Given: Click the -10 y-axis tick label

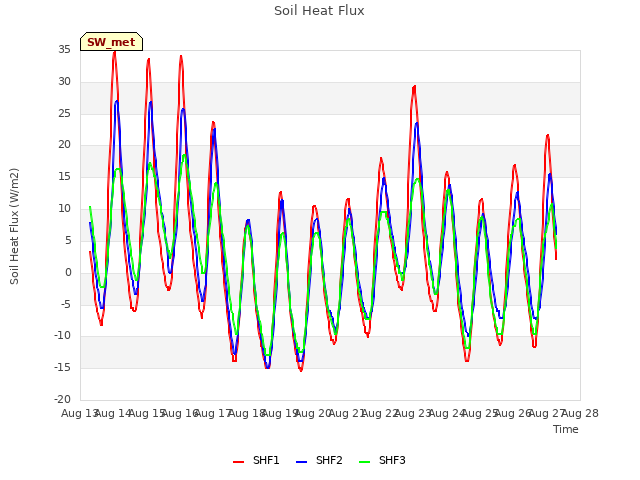Looking at the screenshot, I should (x=62, y=336).
